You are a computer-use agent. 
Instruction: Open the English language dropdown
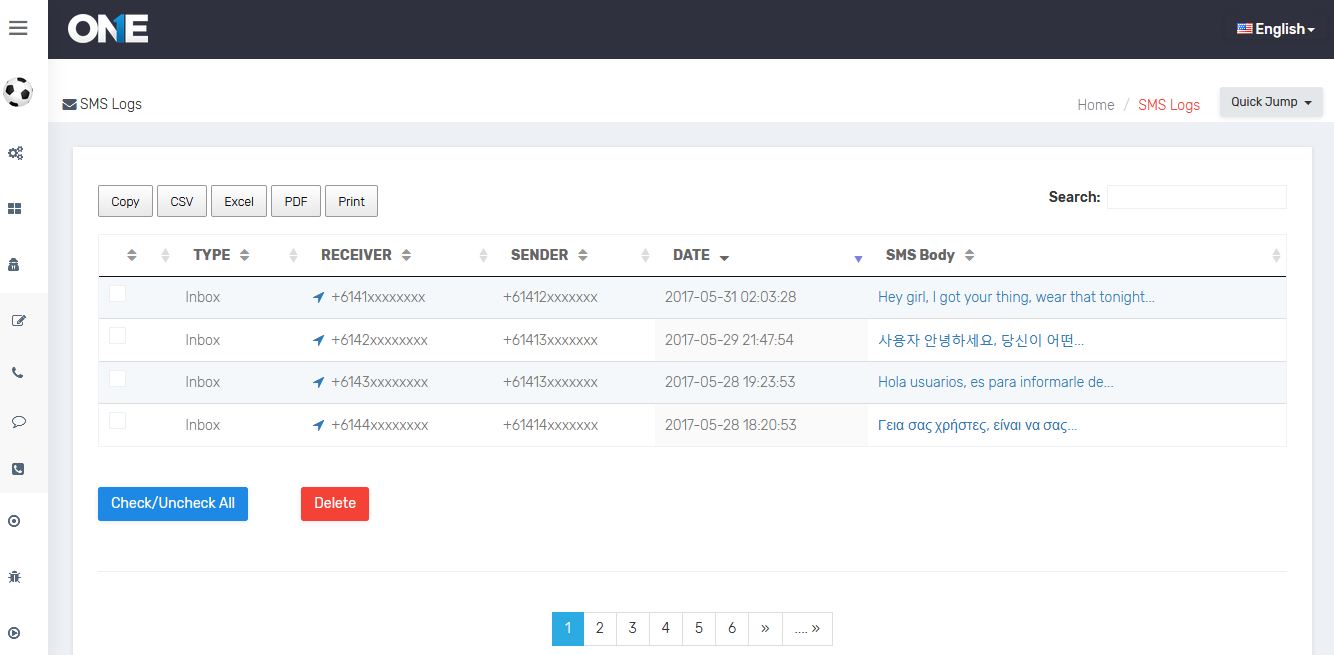click(x=1275, y=29)
